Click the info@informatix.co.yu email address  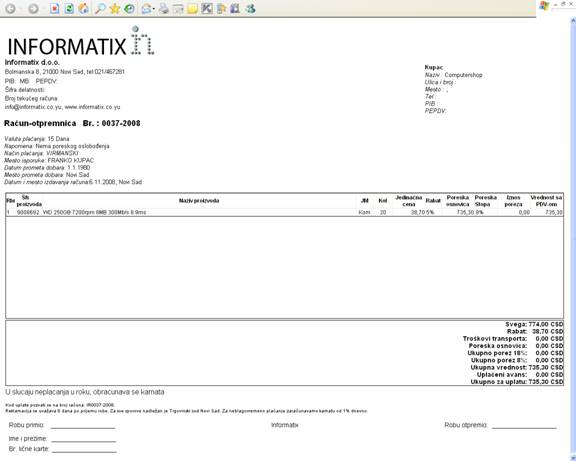[33, 107]
